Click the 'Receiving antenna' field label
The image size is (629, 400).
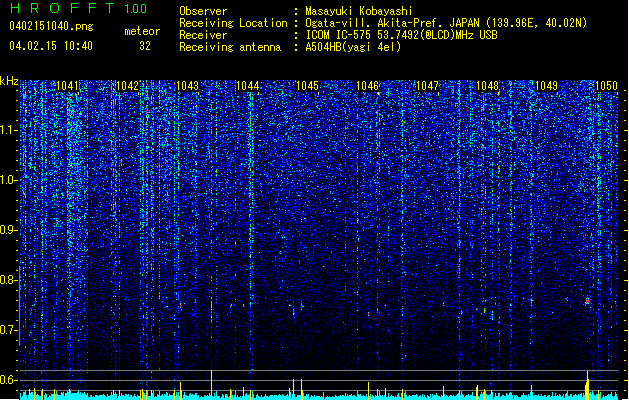tap(230, 47)
